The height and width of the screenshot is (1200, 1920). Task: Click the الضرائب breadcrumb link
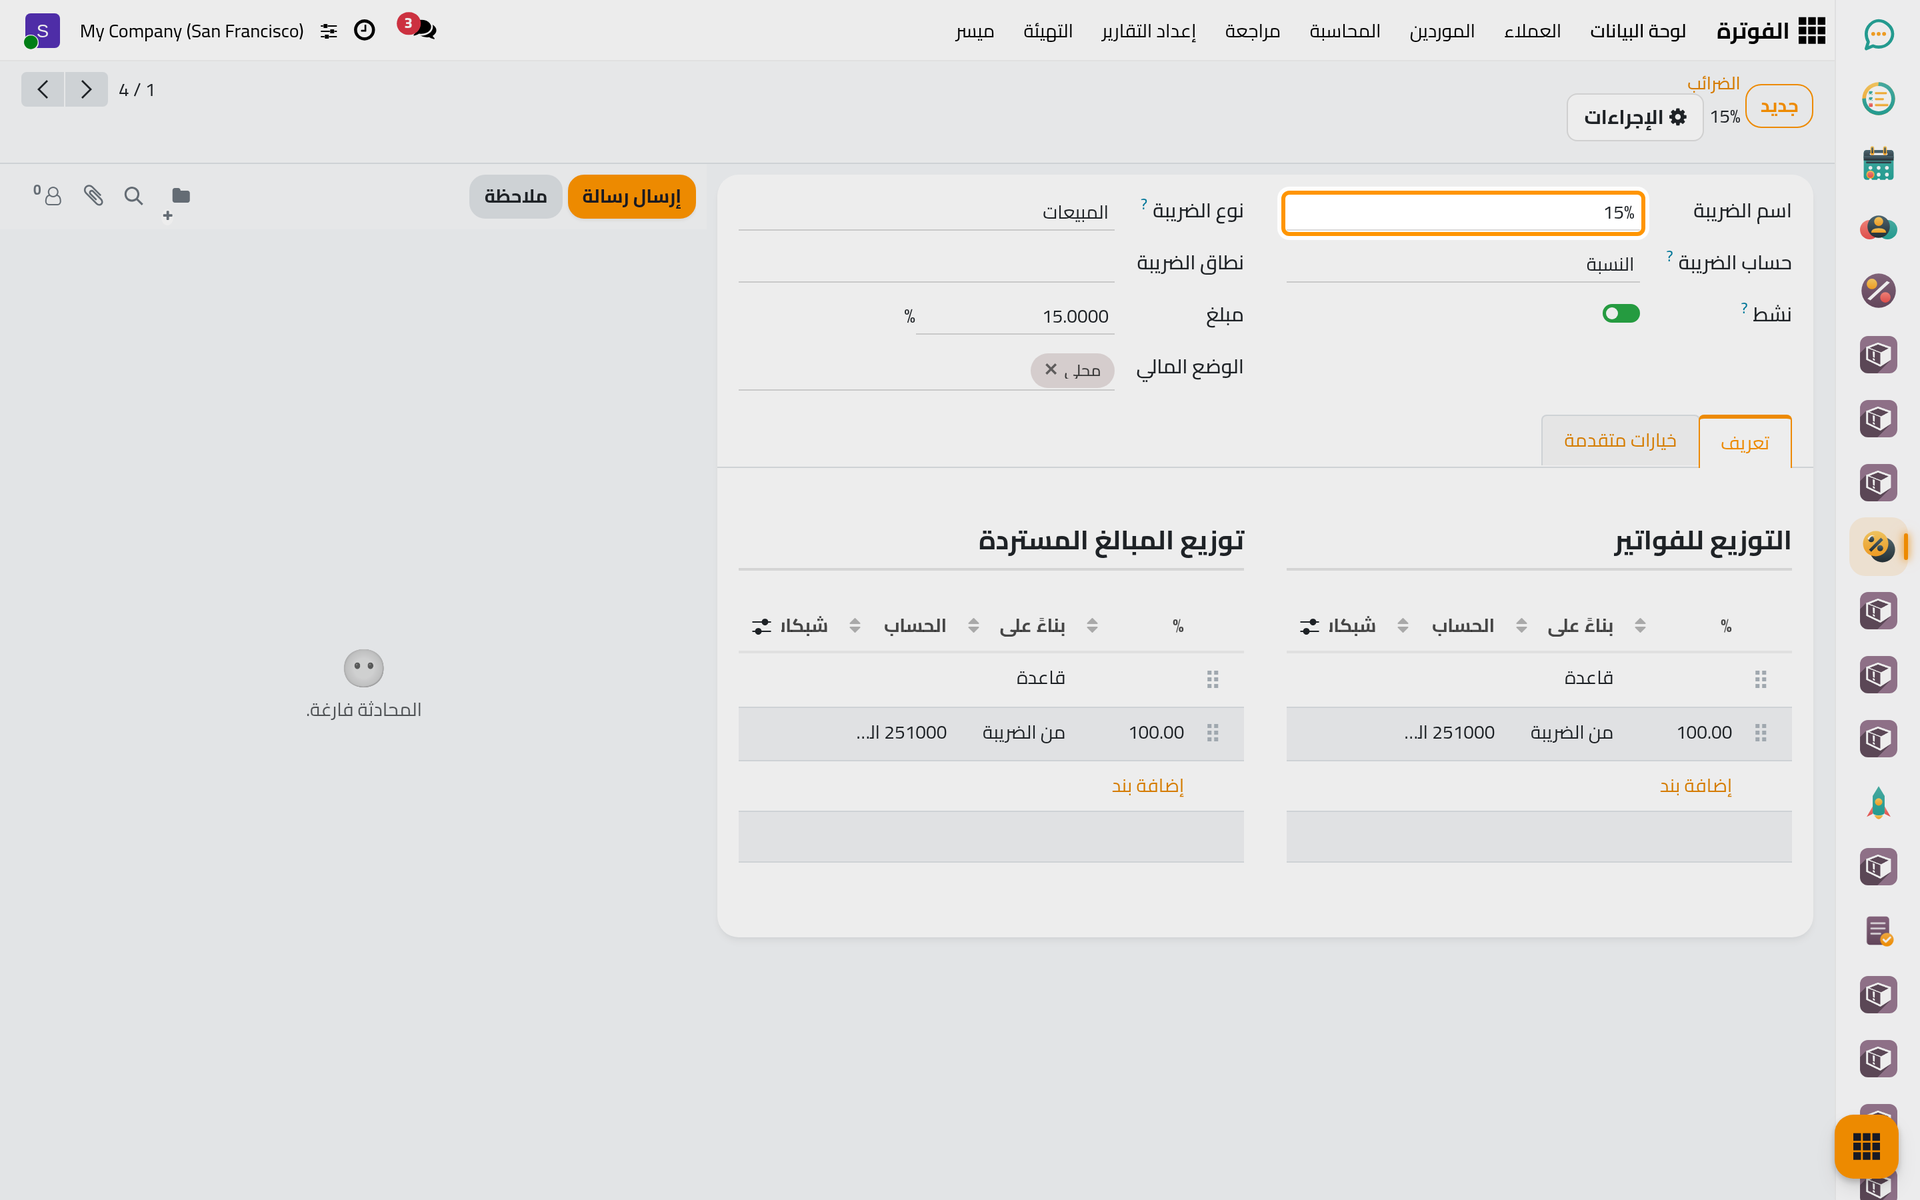coord(1714,83)
